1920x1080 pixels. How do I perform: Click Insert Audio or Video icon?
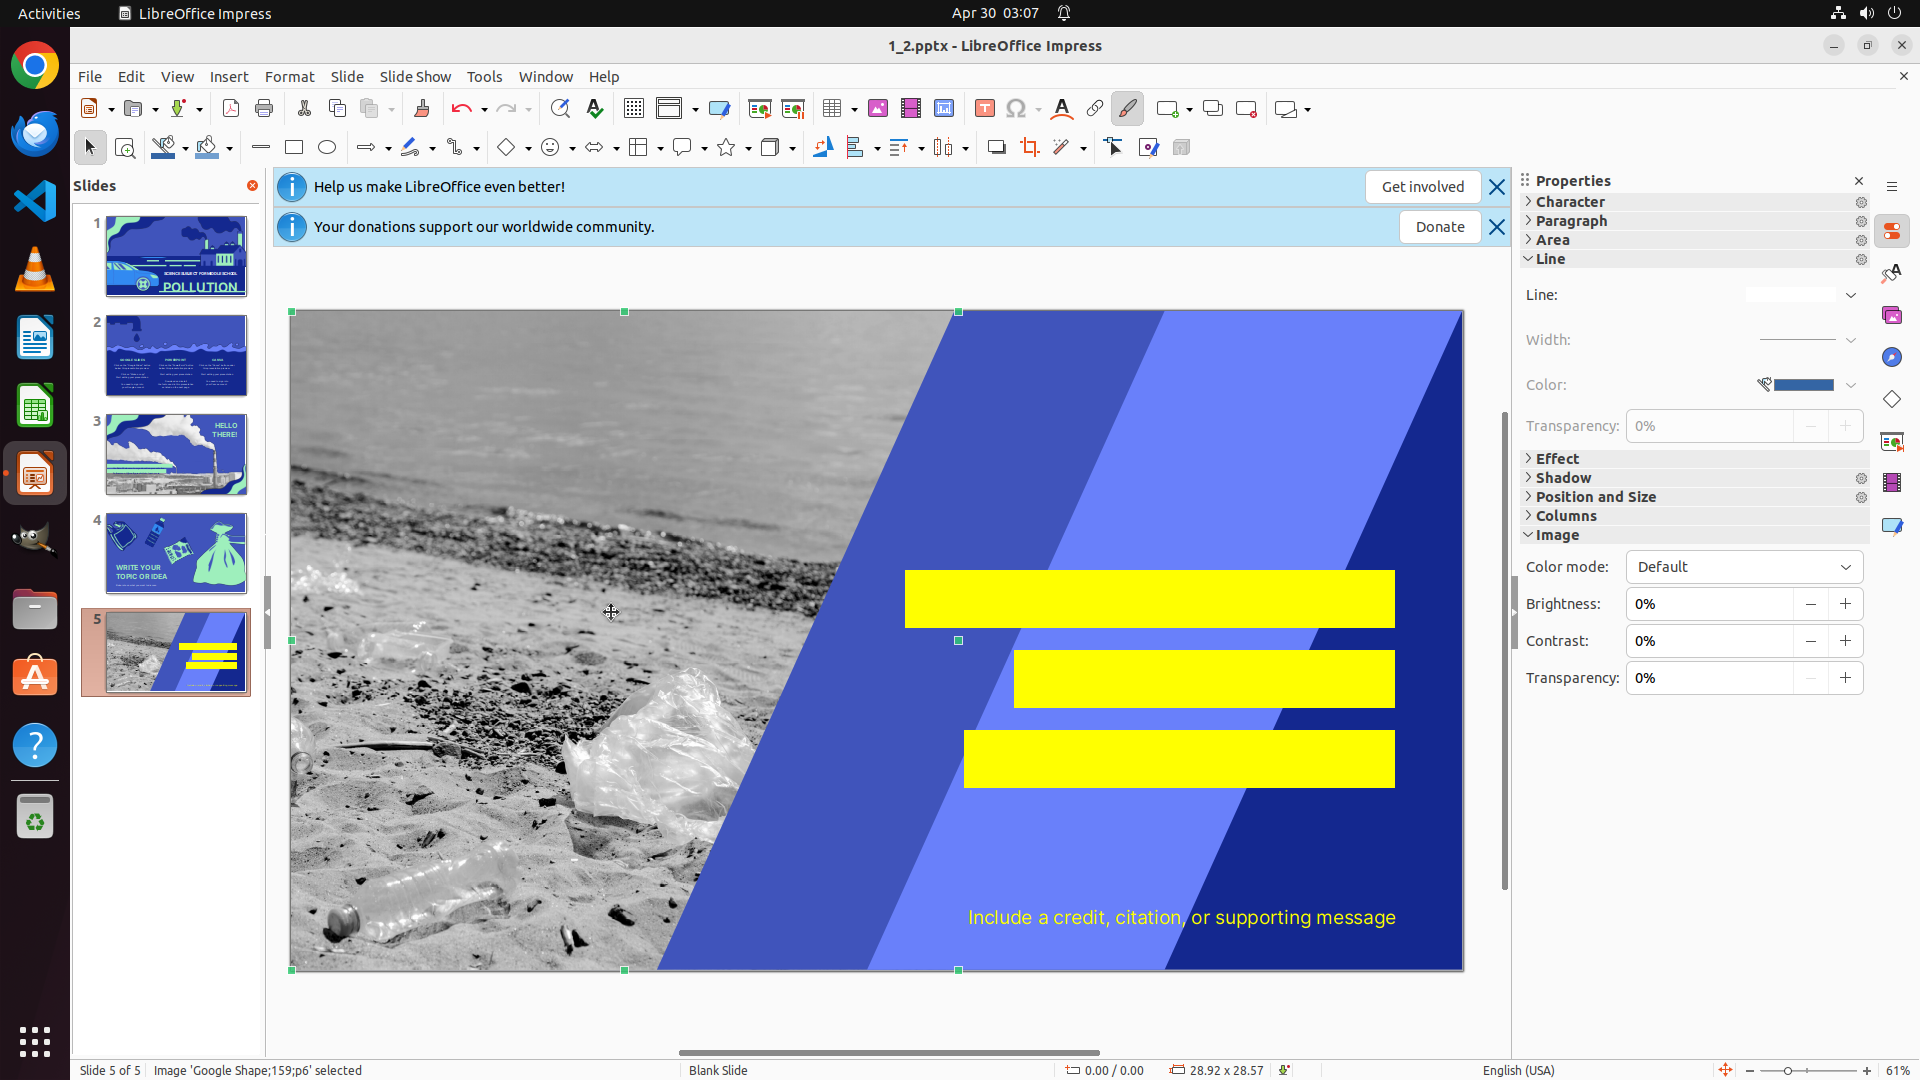point(911,109)
